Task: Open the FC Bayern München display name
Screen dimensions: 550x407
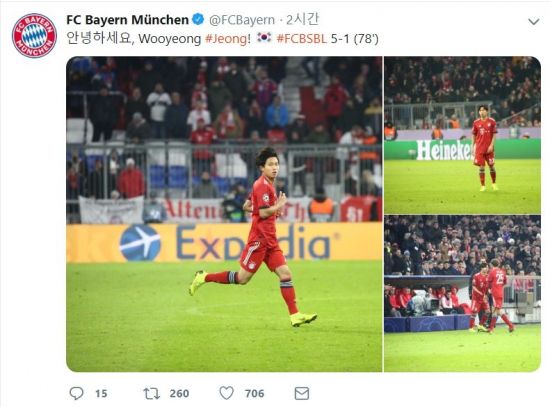Action: coord(127,20)
